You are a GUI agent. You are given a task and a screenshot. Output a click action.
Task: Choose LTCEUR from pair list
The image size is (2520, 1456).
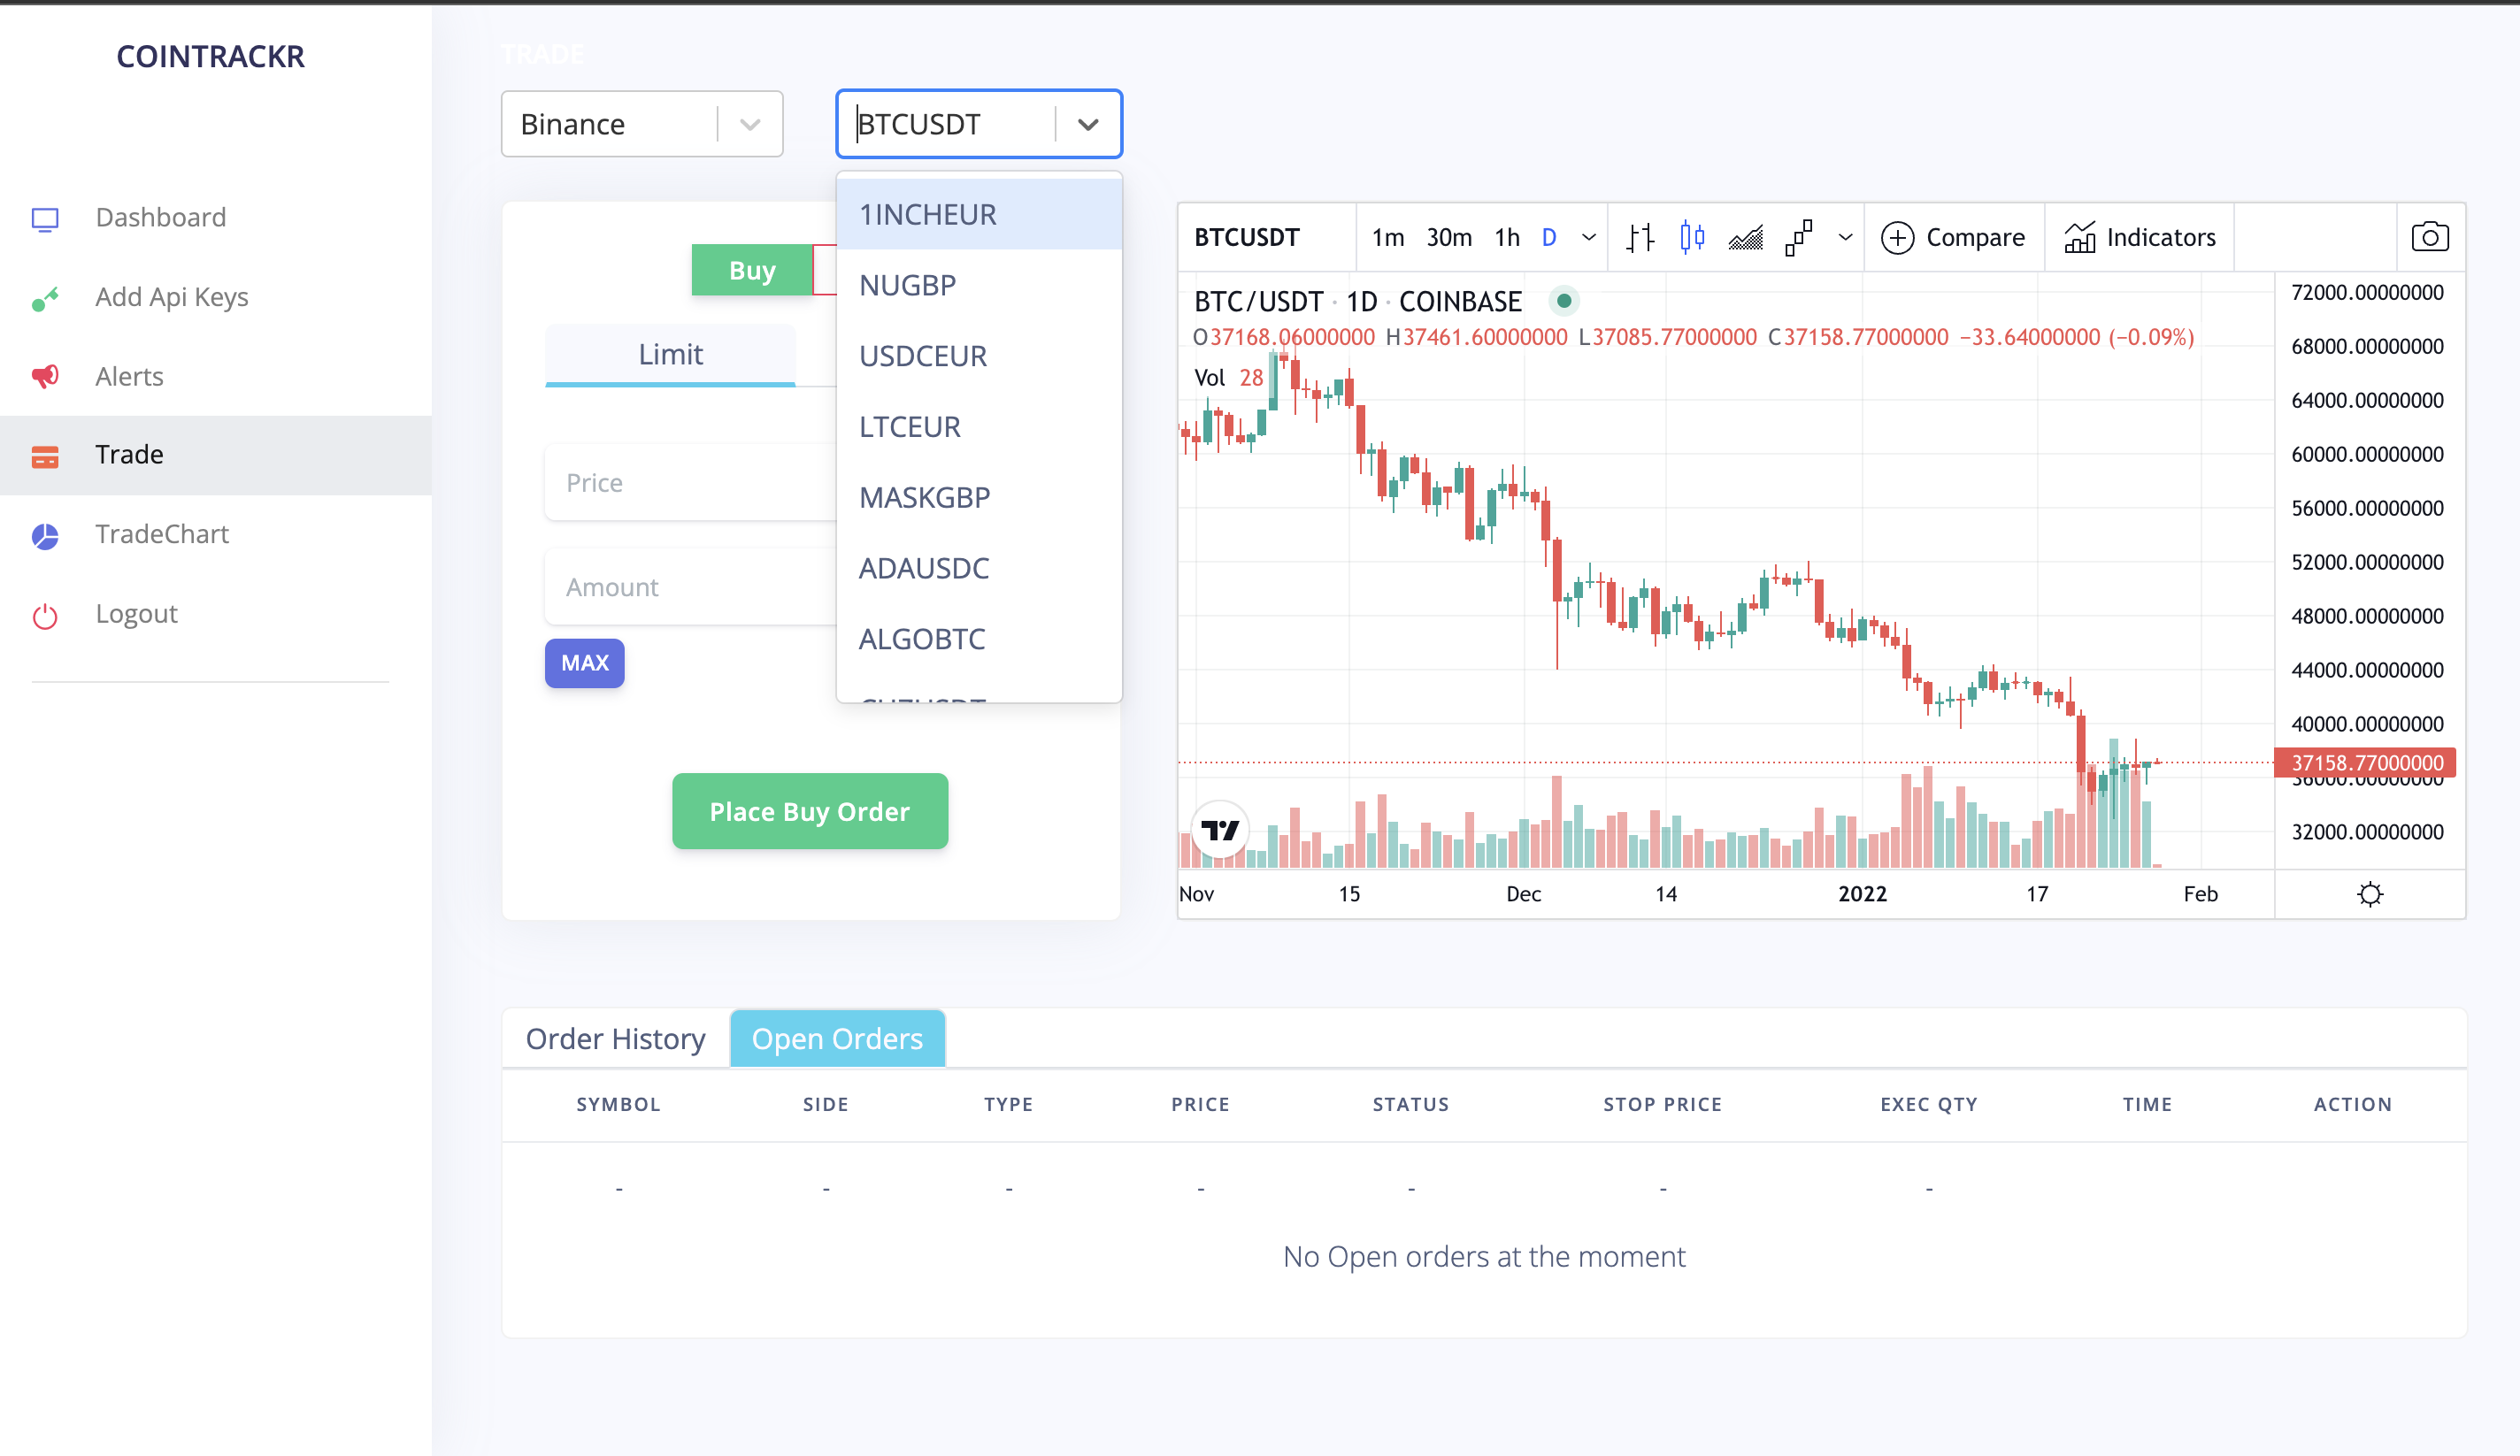pyautogui.click(x=979, y=427)
